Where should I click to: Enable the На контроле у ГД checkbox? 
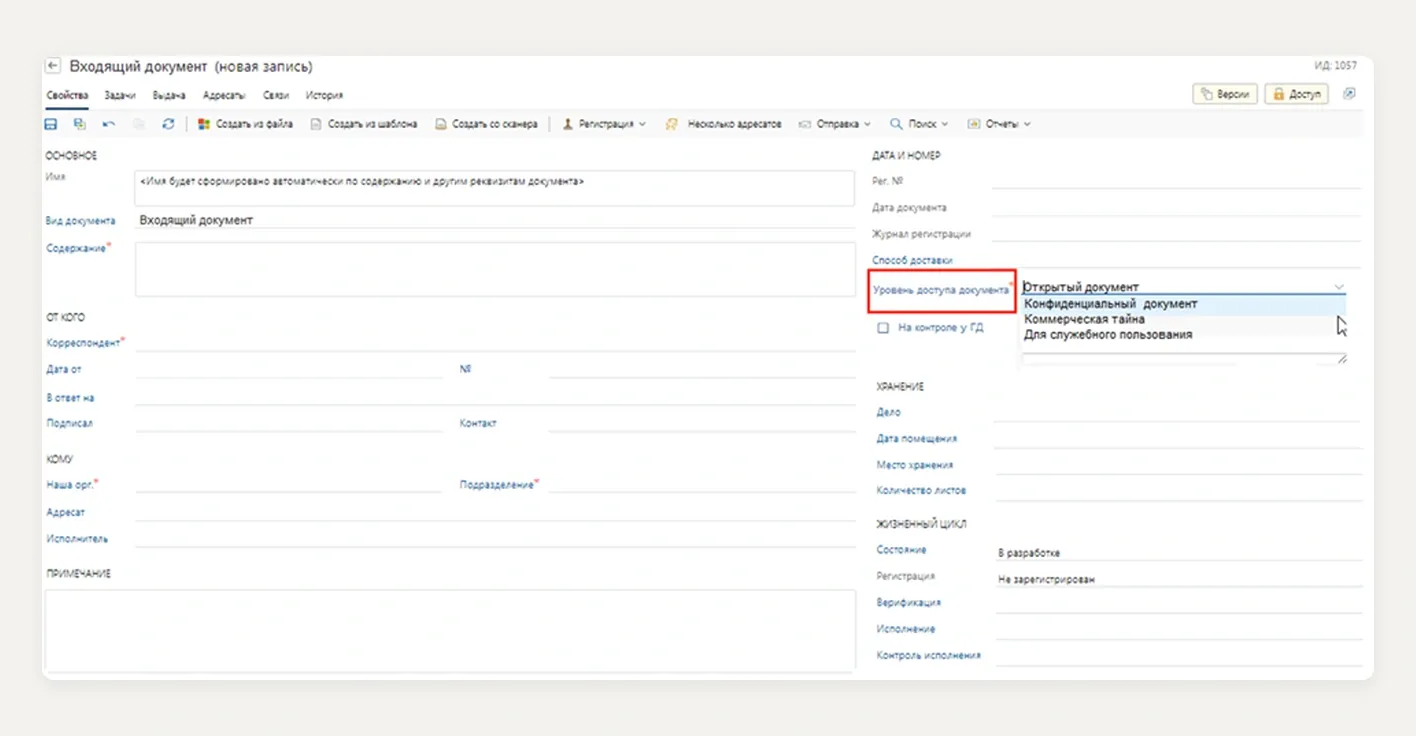[883, 328]
